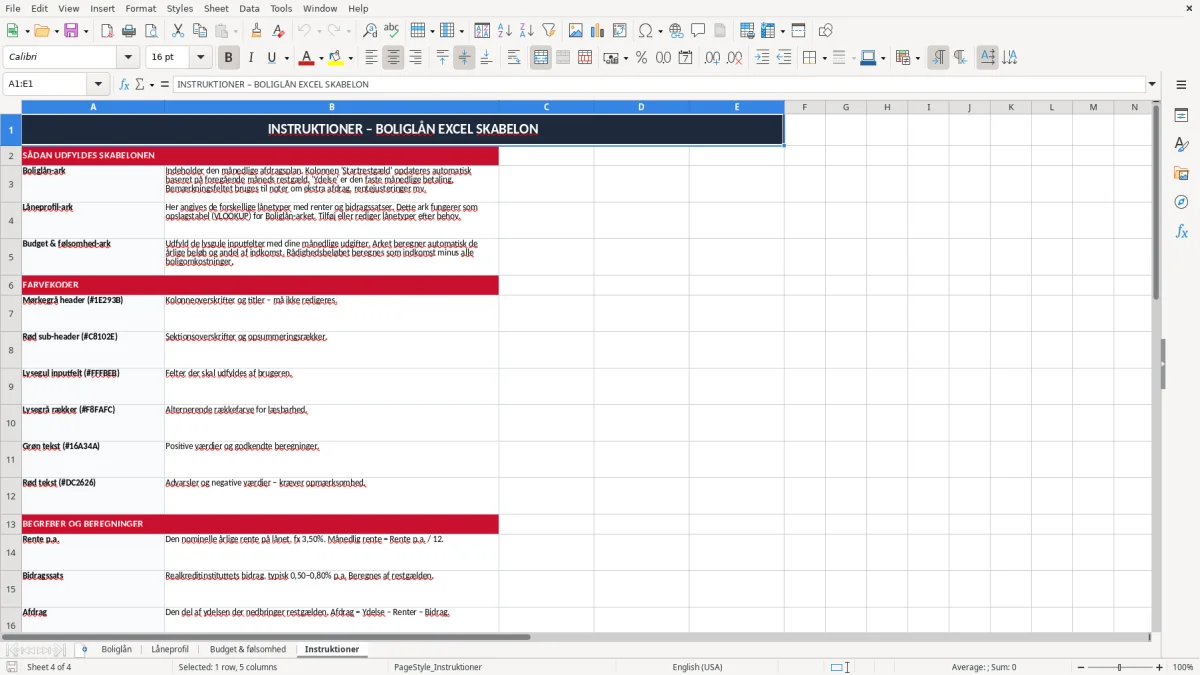Click Increase Indent icon

click(762, 58)
